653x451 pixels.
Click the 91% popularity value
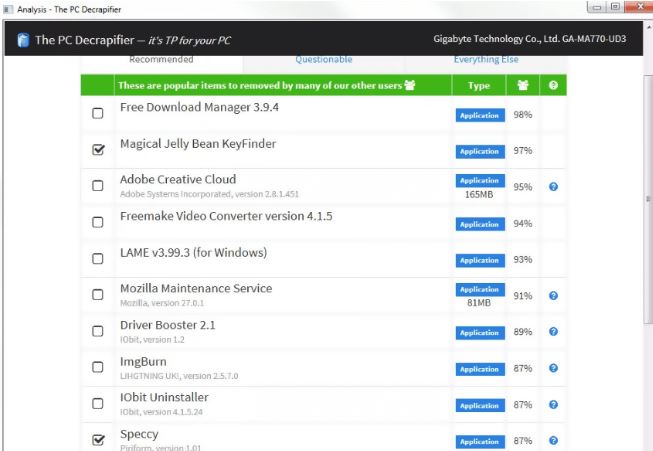(x=523, y=296)
